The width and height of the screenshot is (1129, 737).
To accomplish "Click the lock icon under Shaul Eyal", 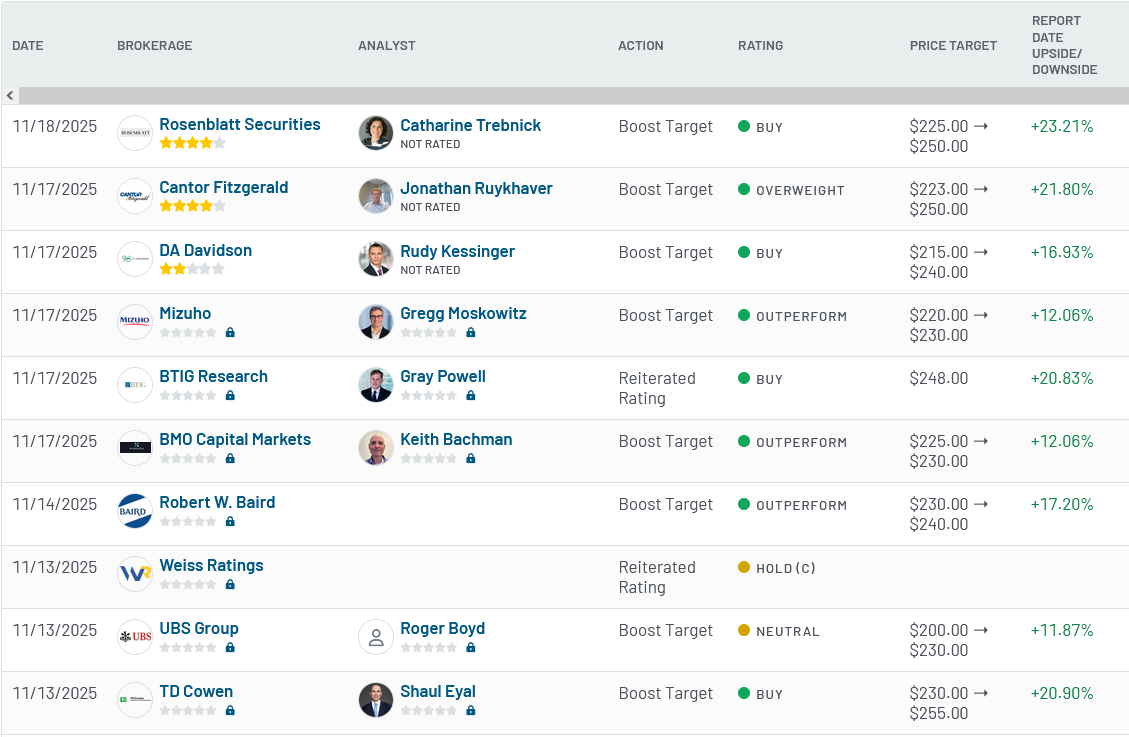I will 471,710.
